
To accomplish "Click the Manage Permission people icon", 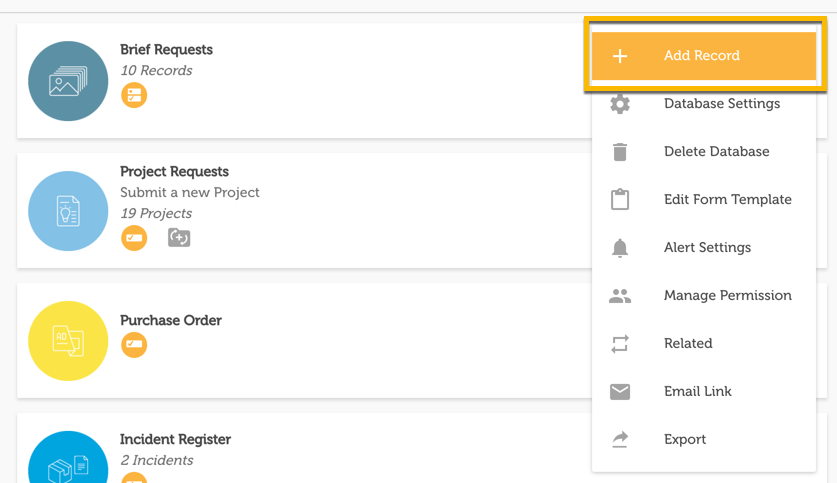I will point(620,296).
